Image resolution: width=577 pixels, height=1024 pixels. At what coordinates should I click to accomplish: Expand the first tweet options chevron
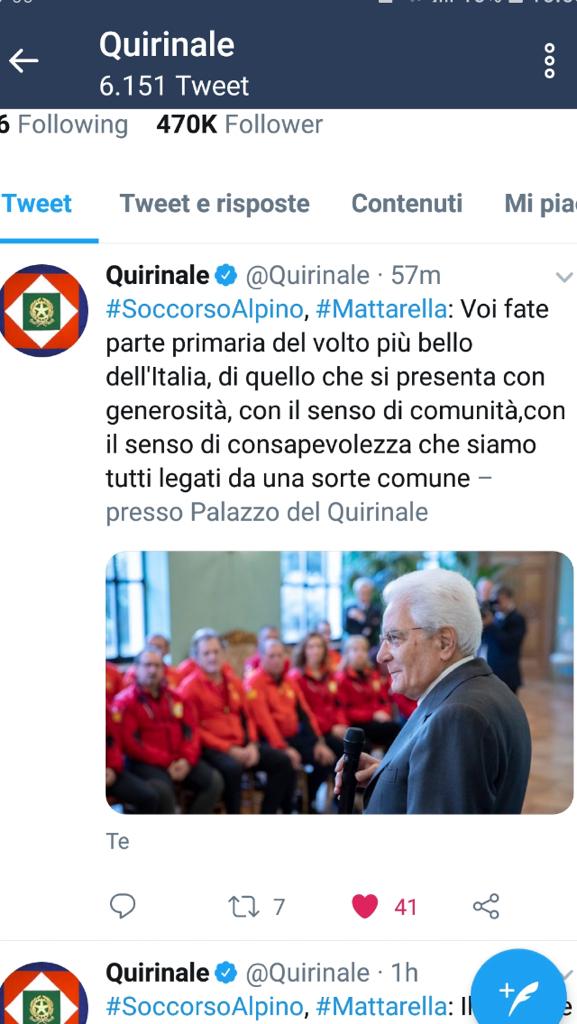(563, 277)
